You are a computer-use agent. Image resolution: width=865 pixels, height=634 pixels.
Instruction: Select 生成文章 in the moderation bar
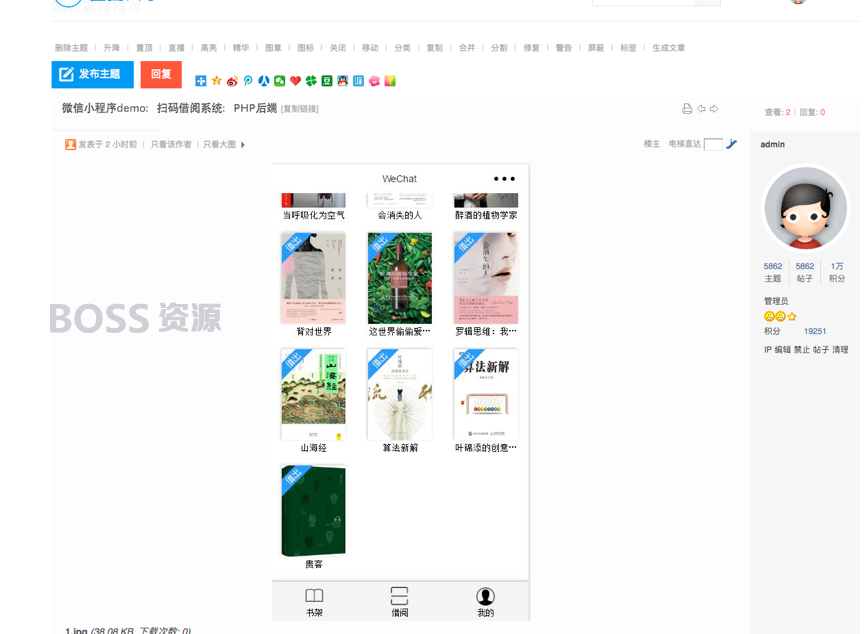[x=669, y=48]
